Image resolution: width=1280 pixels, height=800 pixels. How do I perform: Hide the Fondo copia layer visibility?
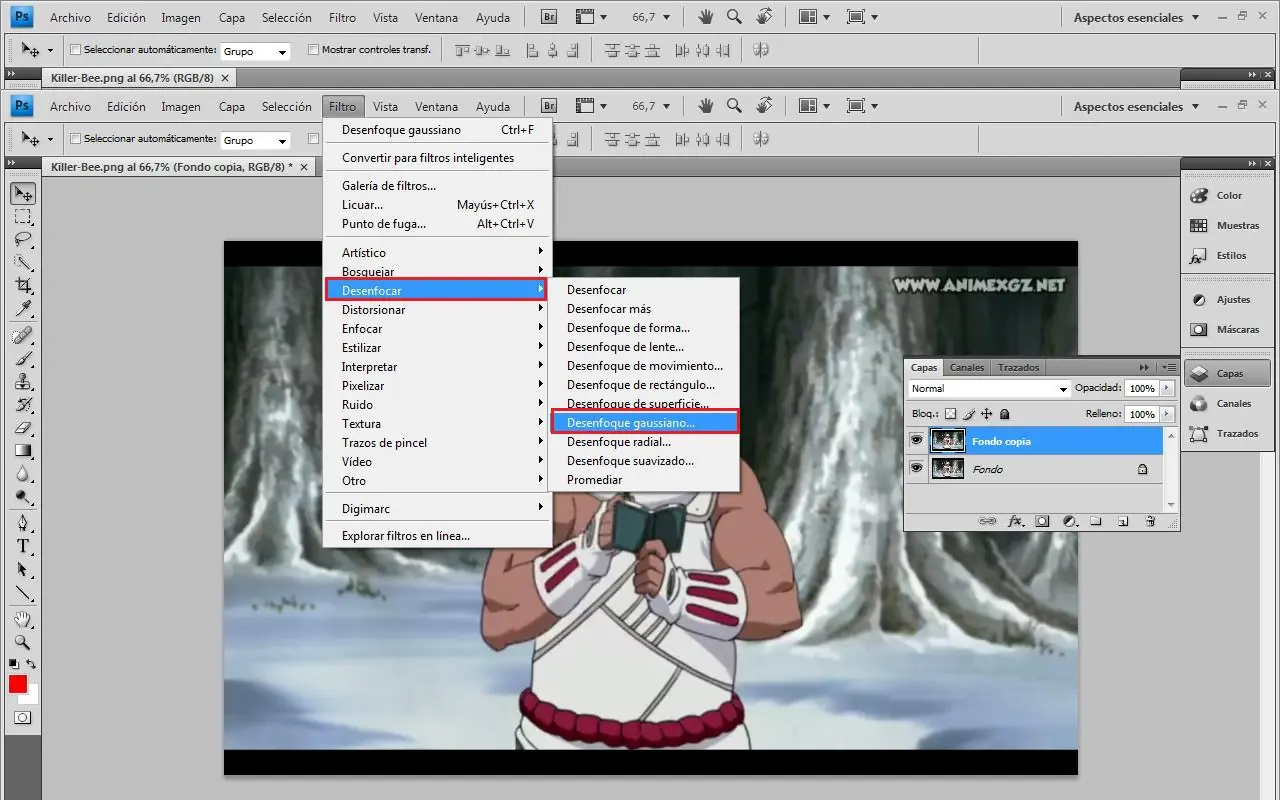point(916,440)
